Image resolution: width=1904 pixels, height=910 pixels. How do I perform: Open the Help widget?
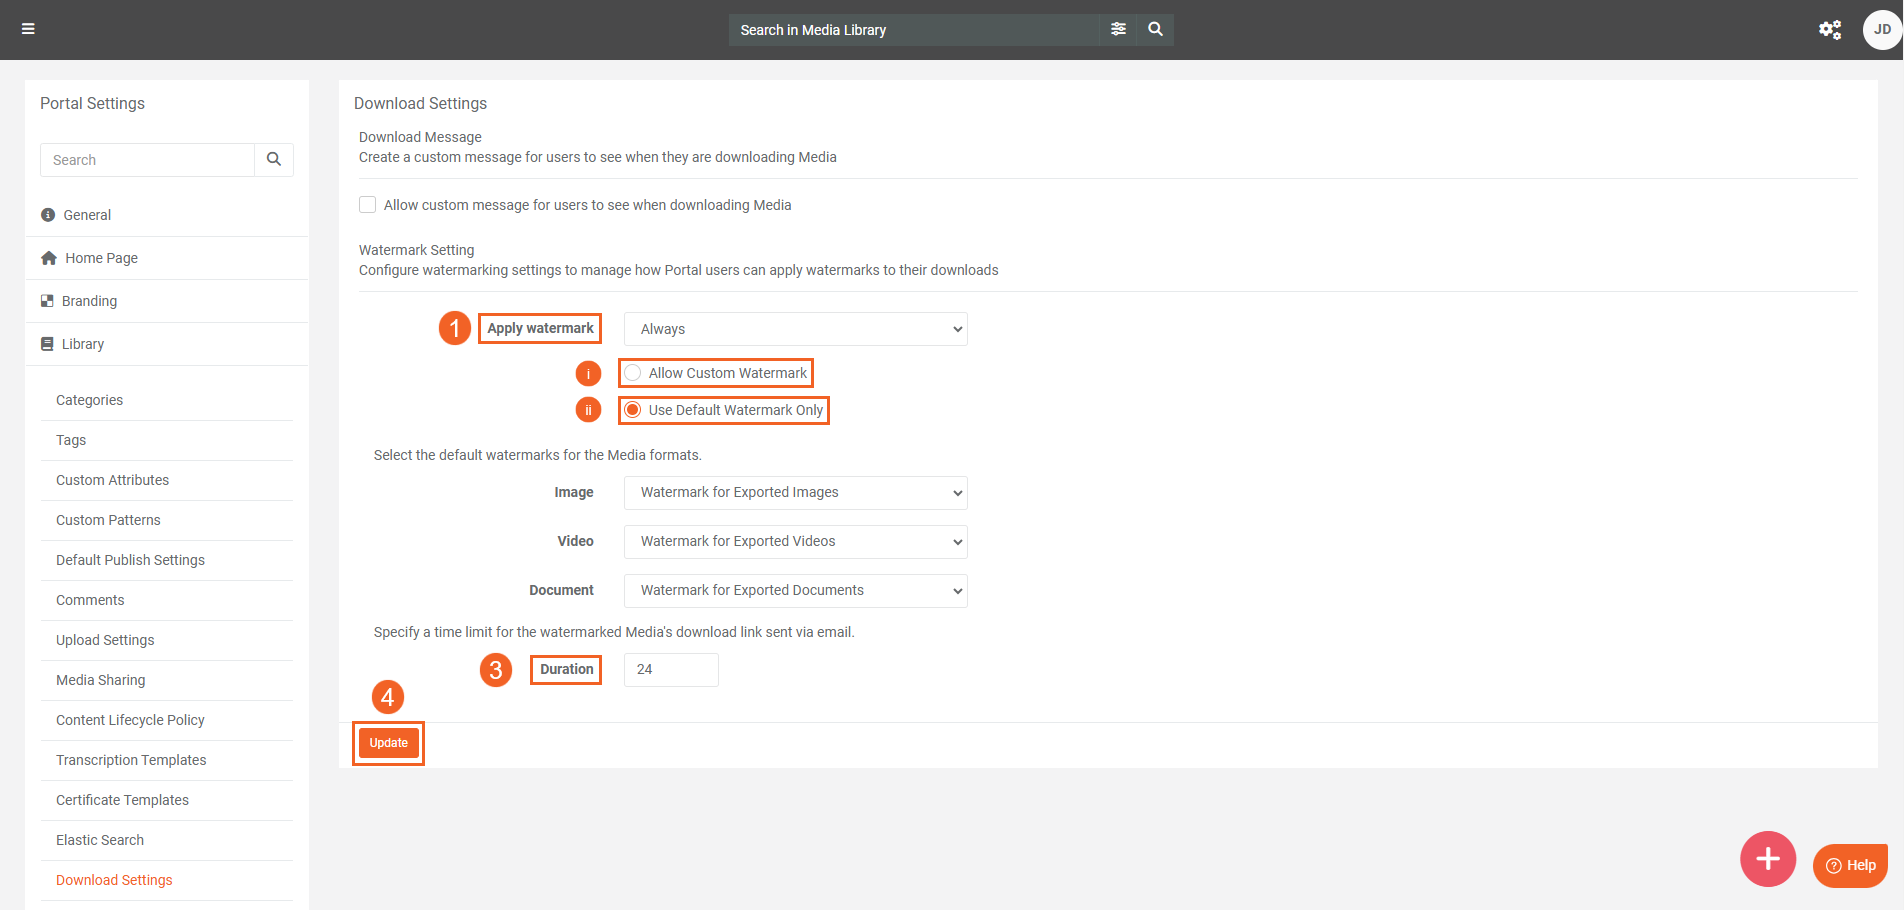(1850, 865)
